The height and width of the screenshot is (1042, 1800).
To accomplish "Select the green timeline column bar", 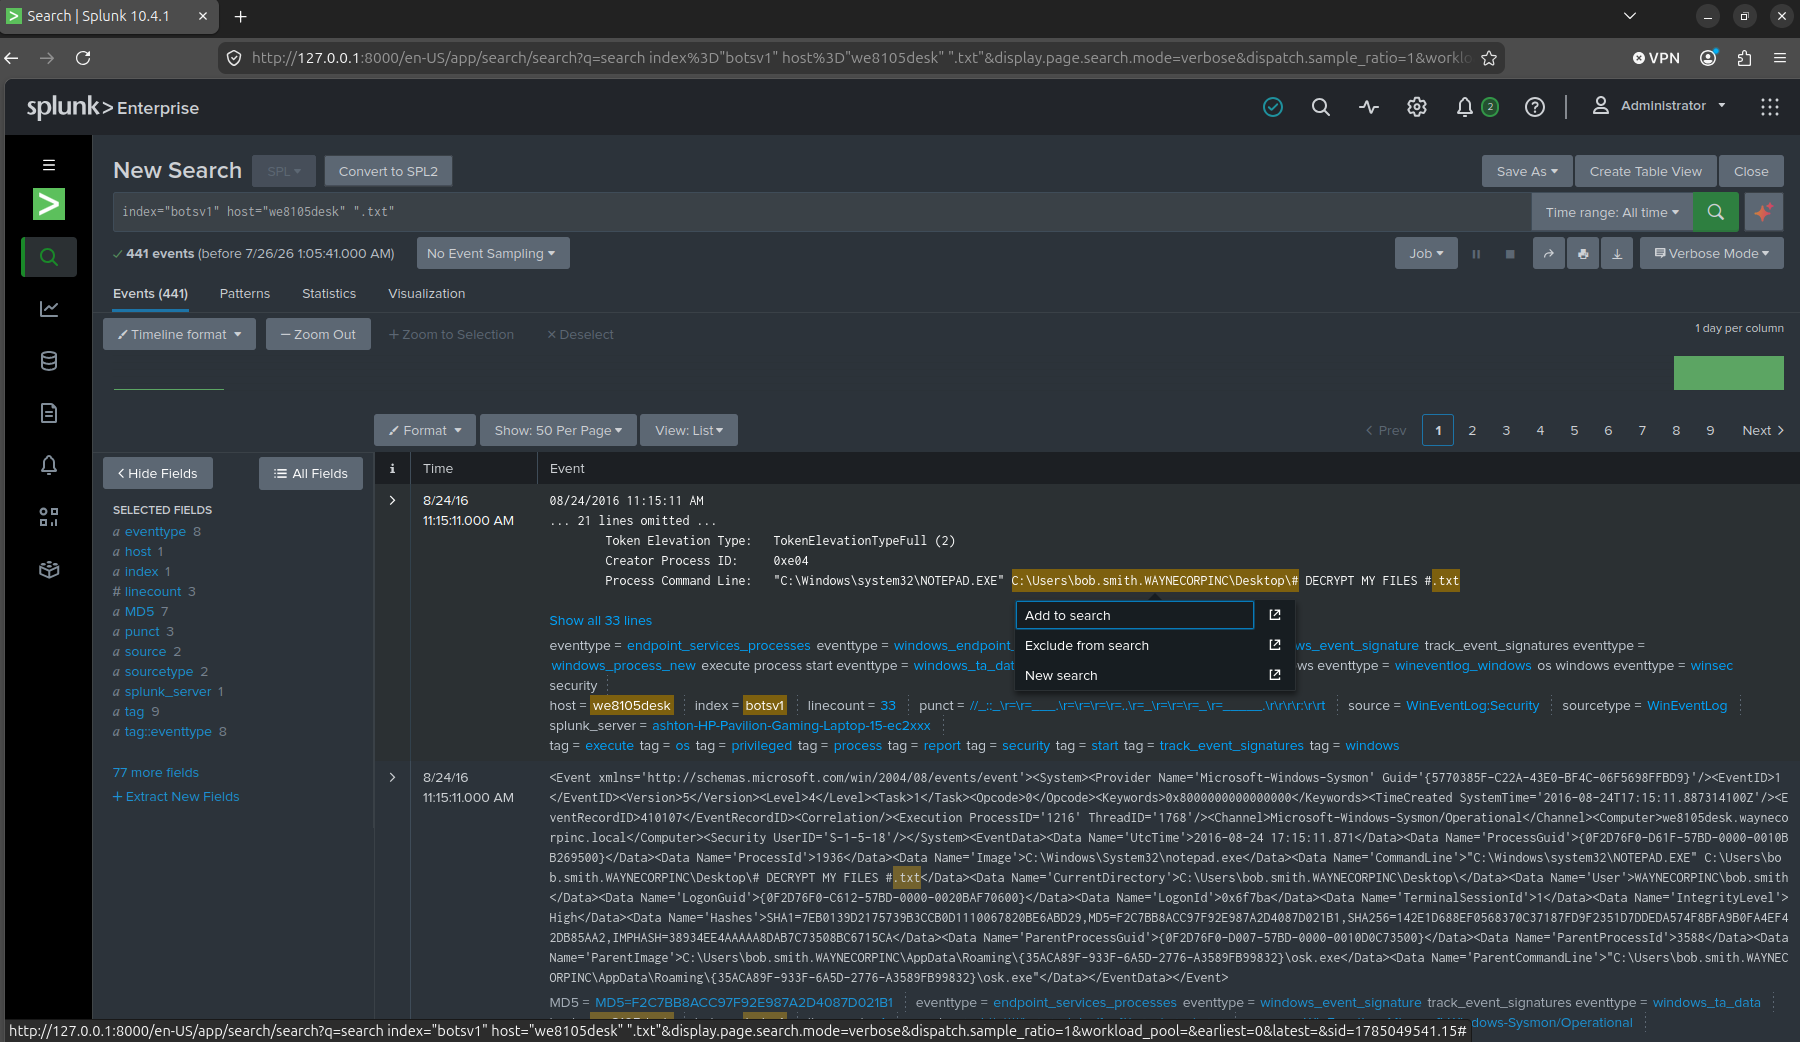I will [1729, 373].
